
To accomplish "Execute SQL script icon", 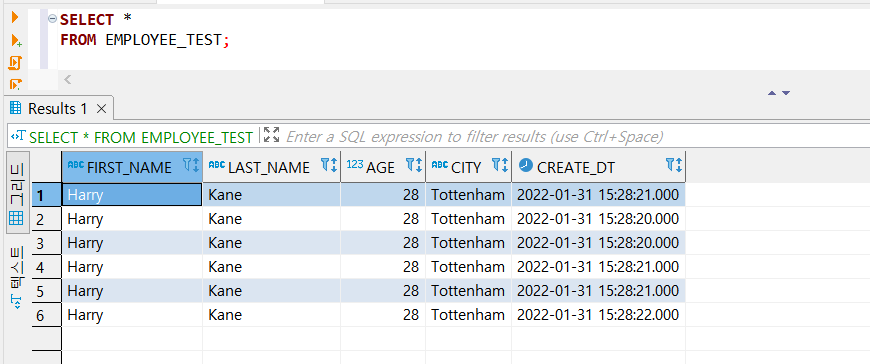I will coord(16,63).
